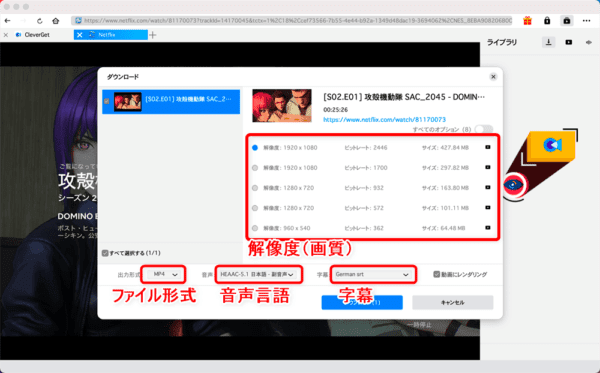Select the S02.E01 episode item in list

point(171,102)
